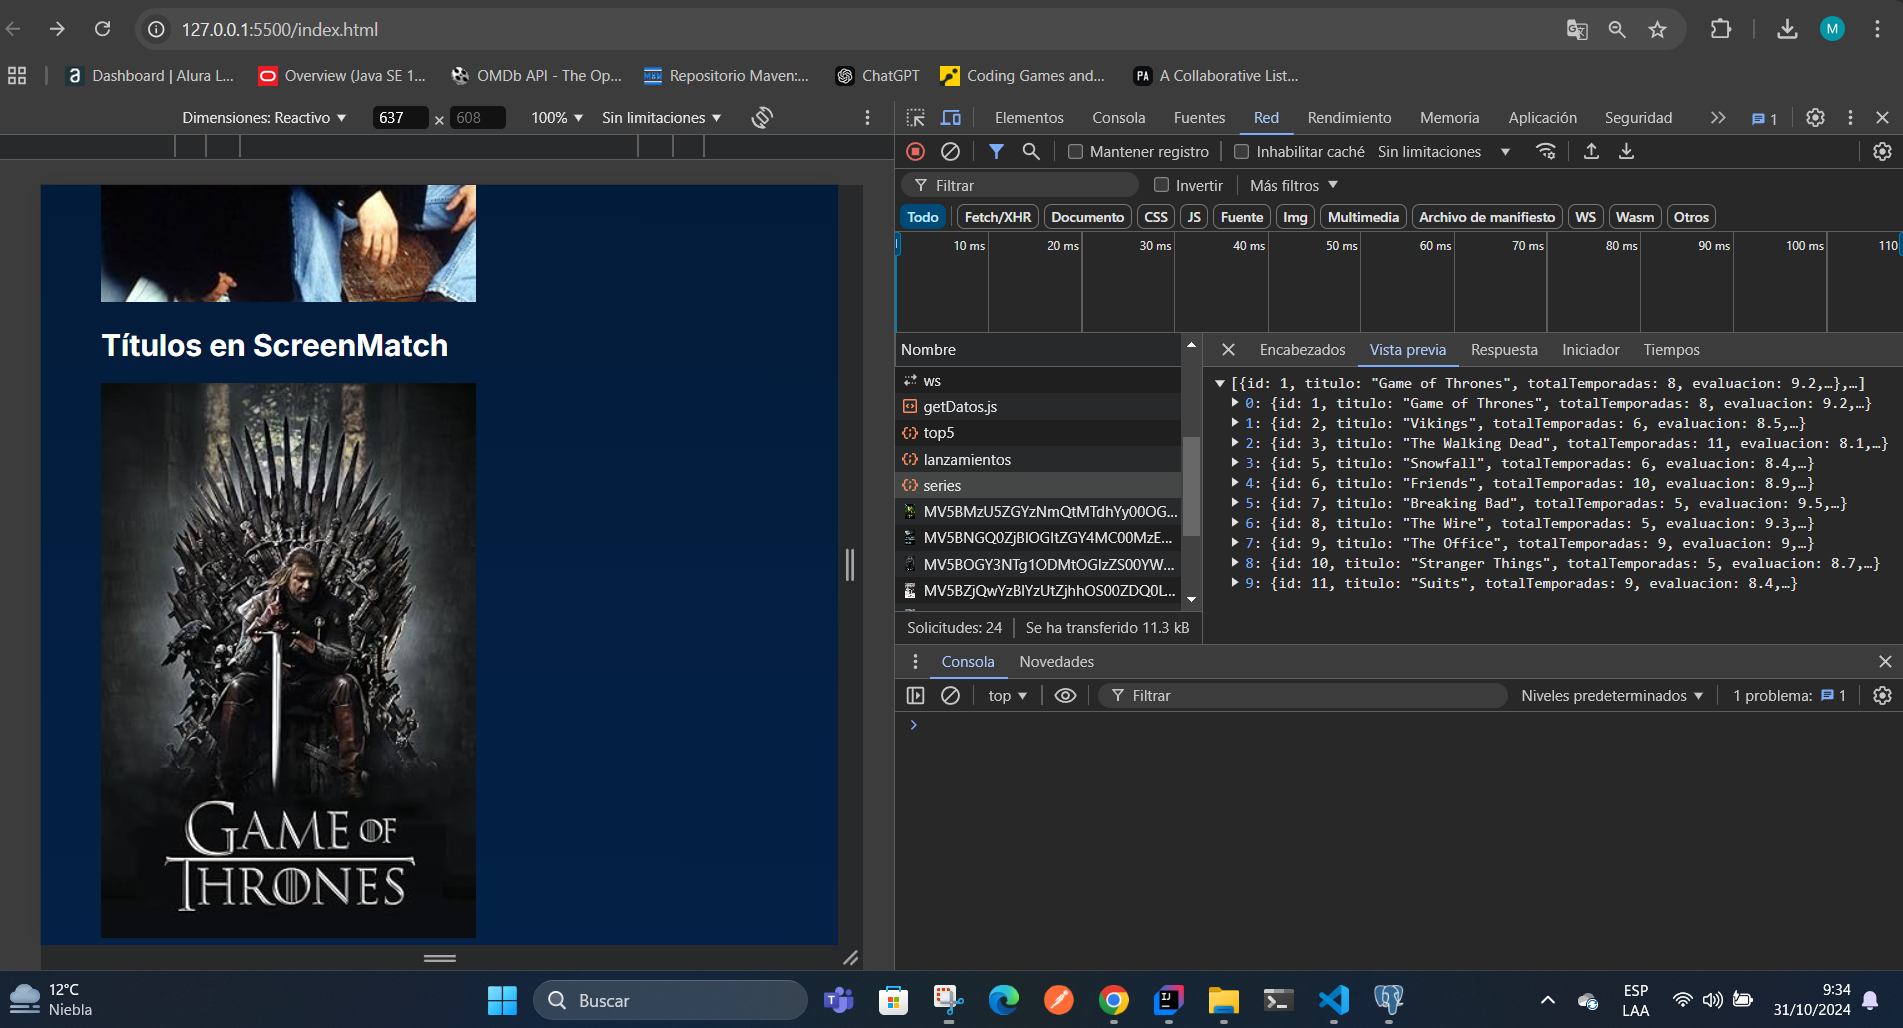Open console settings gear icon

tap(1882, 695)
